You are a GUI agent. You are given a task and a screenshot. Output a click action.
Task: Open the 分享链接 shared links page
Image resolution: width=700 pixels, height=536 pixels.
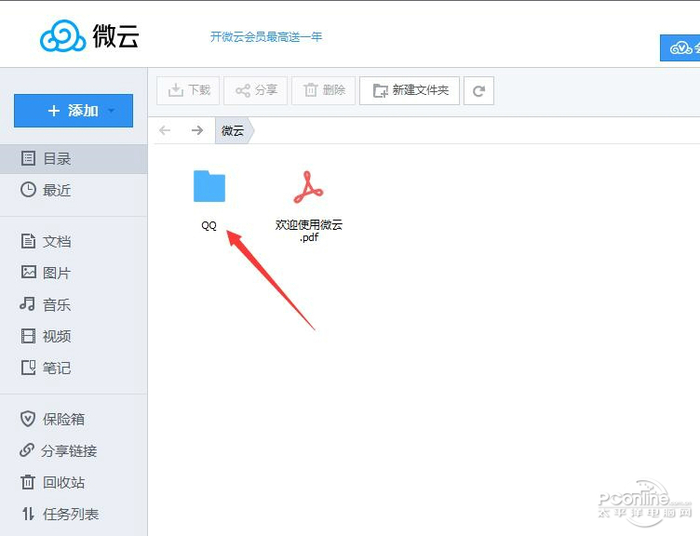click(x=74, y=451)
